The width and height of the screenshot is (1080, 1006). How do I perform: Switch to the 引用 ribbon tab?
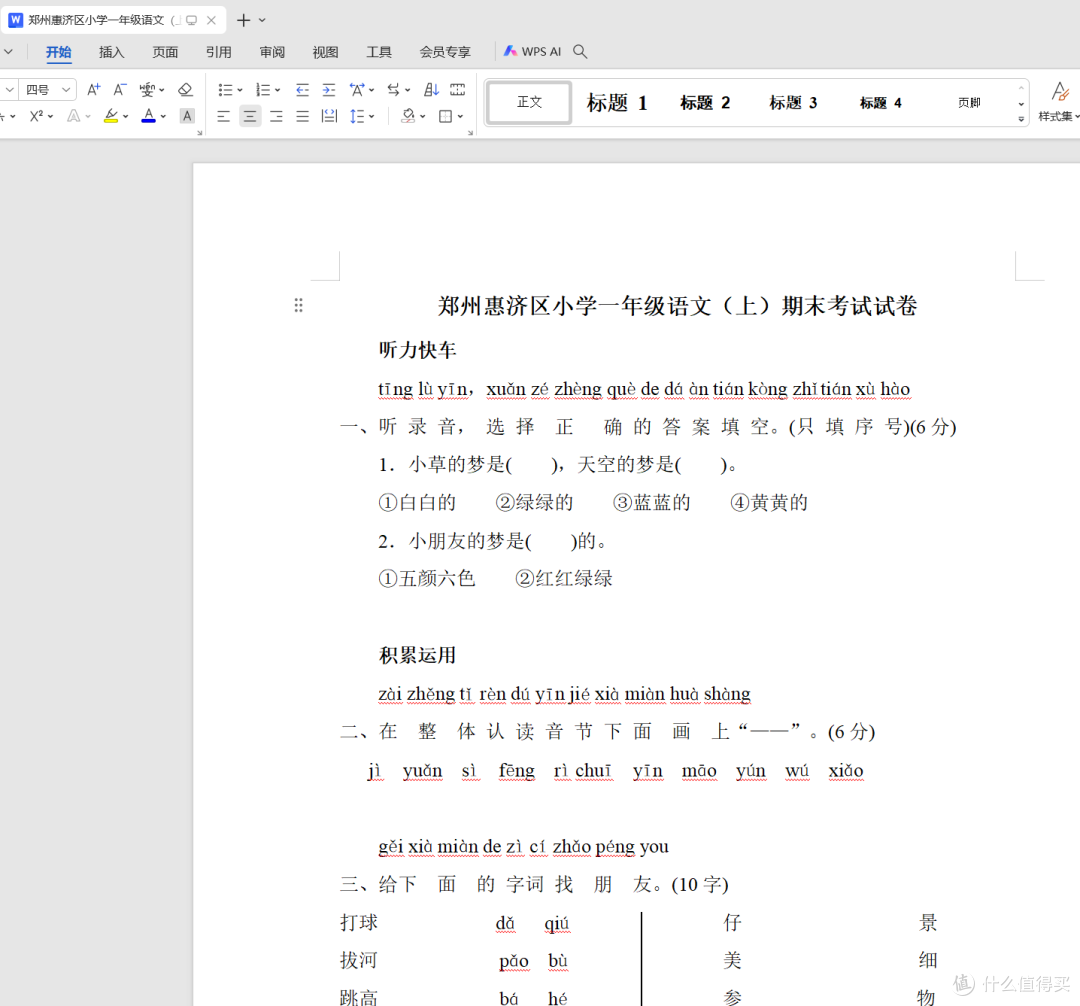click(x=218, y=52)
